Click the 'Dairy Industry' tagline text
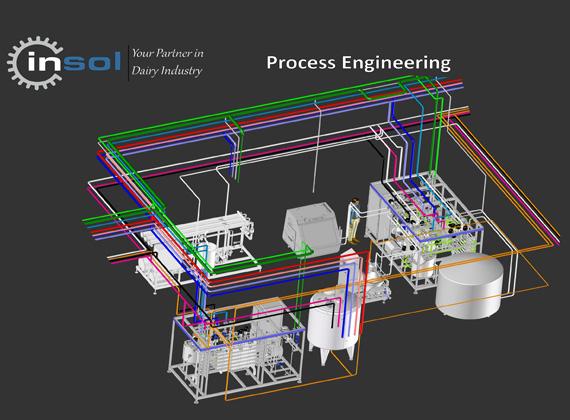Image resolution: width=570 pixels, height=420 pixels. click(167, 70)
